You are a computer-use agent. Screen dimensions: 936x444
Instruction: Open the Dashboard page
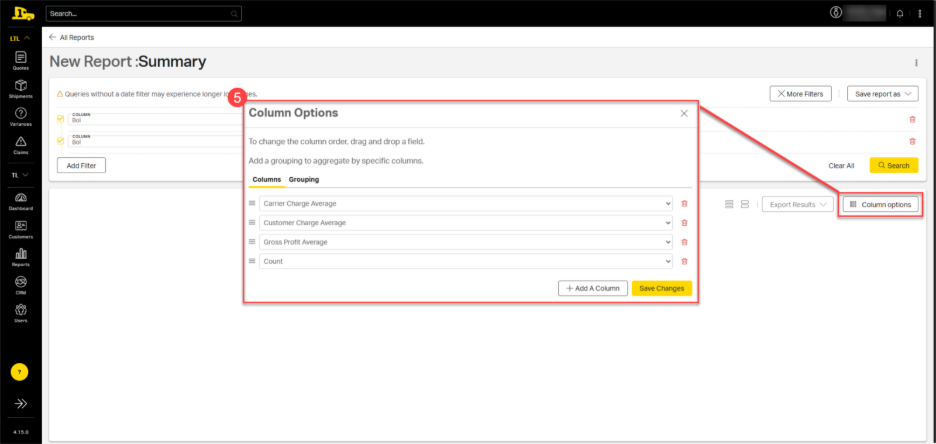click(20, 200)
